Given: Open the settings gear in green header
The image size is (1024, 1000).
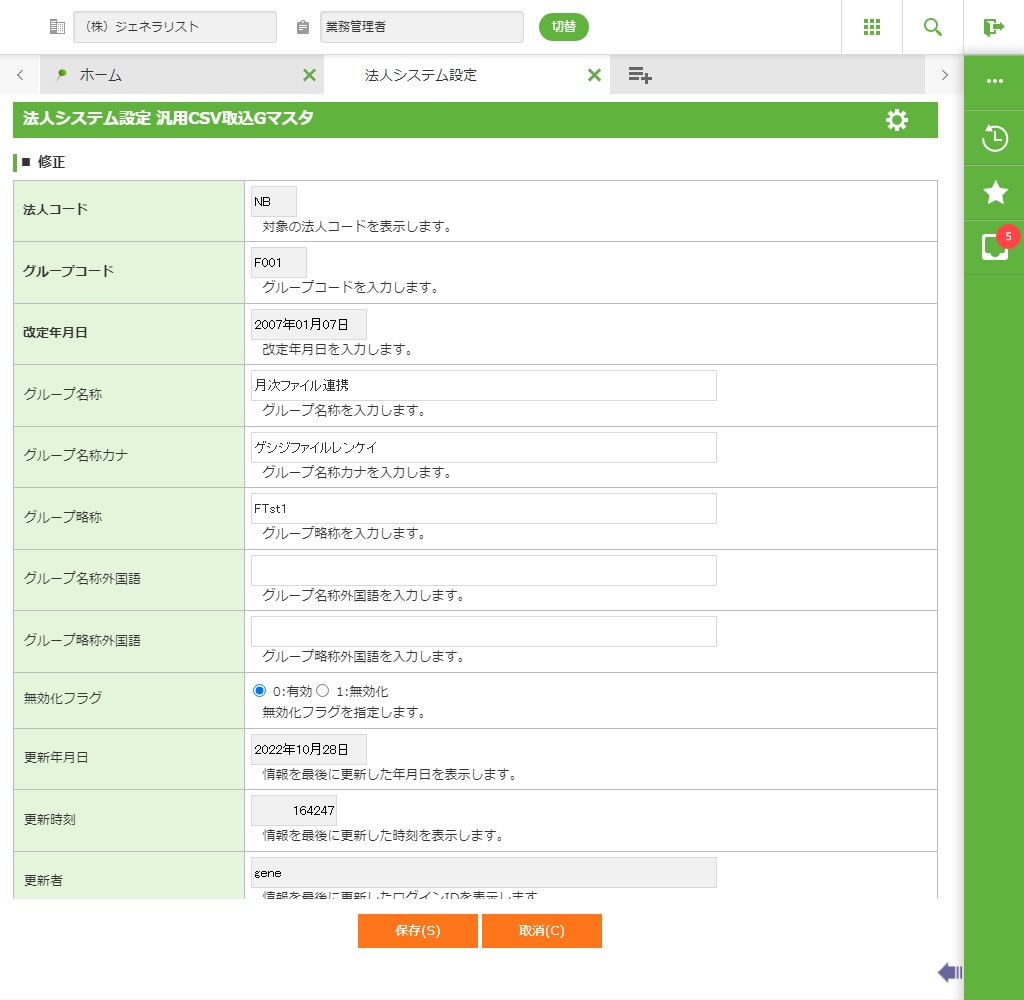Looking at the screenshot, I should pos(897,120).
